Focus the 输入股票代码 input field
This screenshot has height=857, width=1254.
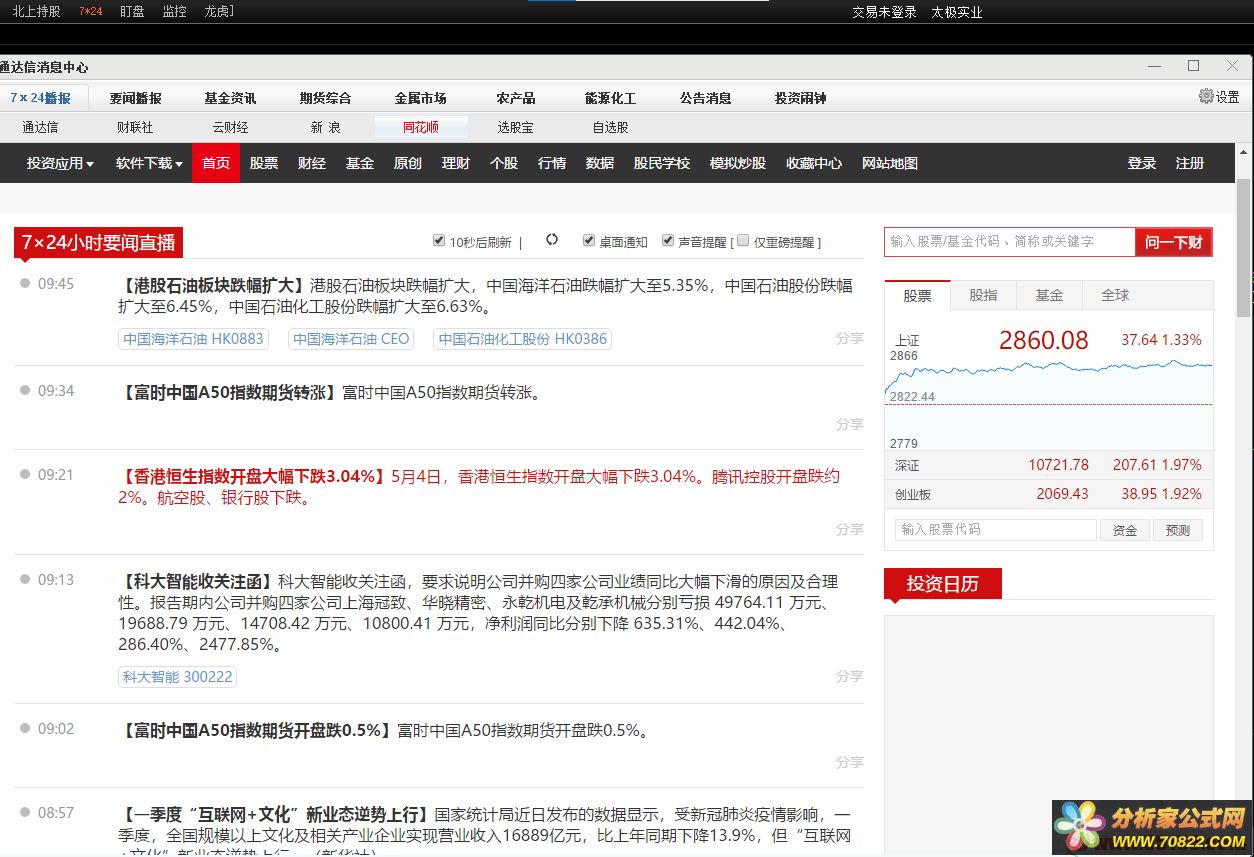tap(996, 530)
